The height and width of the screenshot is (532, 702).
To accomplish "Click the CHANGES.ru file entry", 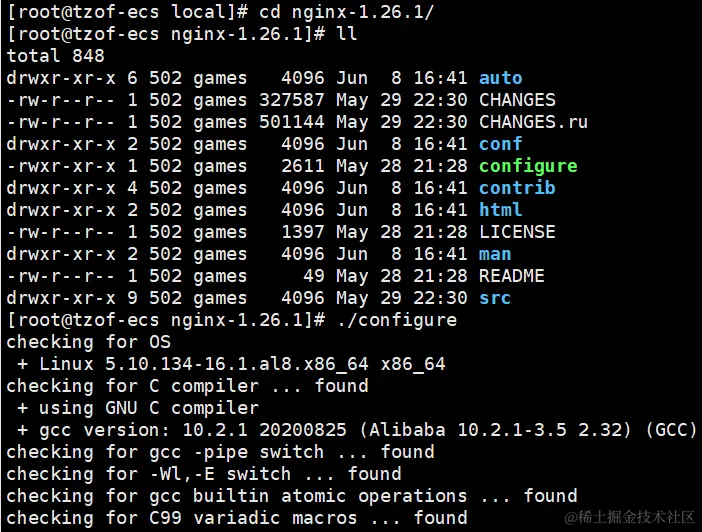I will click(533, 122).
